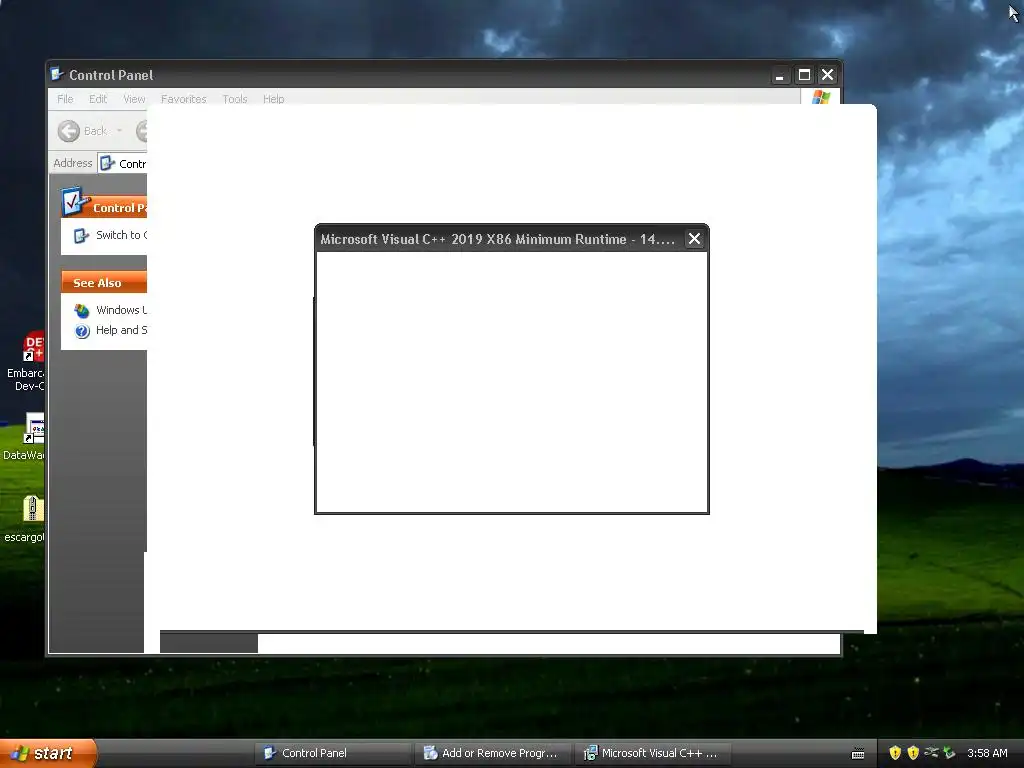Open the Windows Update link under See Also
This screenshot has height=768, width=1024.
[x=121, y=310]
